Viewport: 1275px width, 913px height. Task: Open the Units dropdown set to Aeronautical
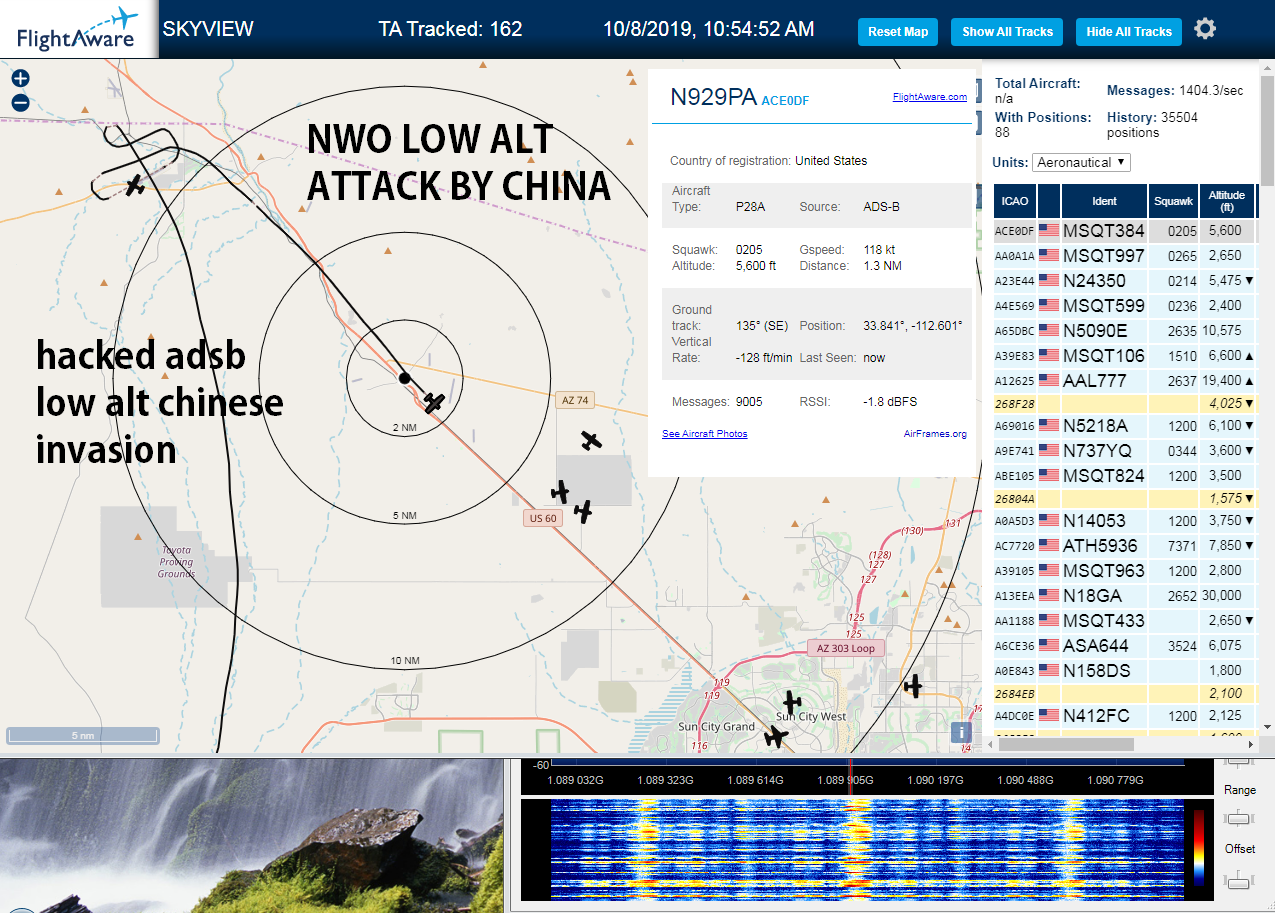click(x=1083, y=162)
